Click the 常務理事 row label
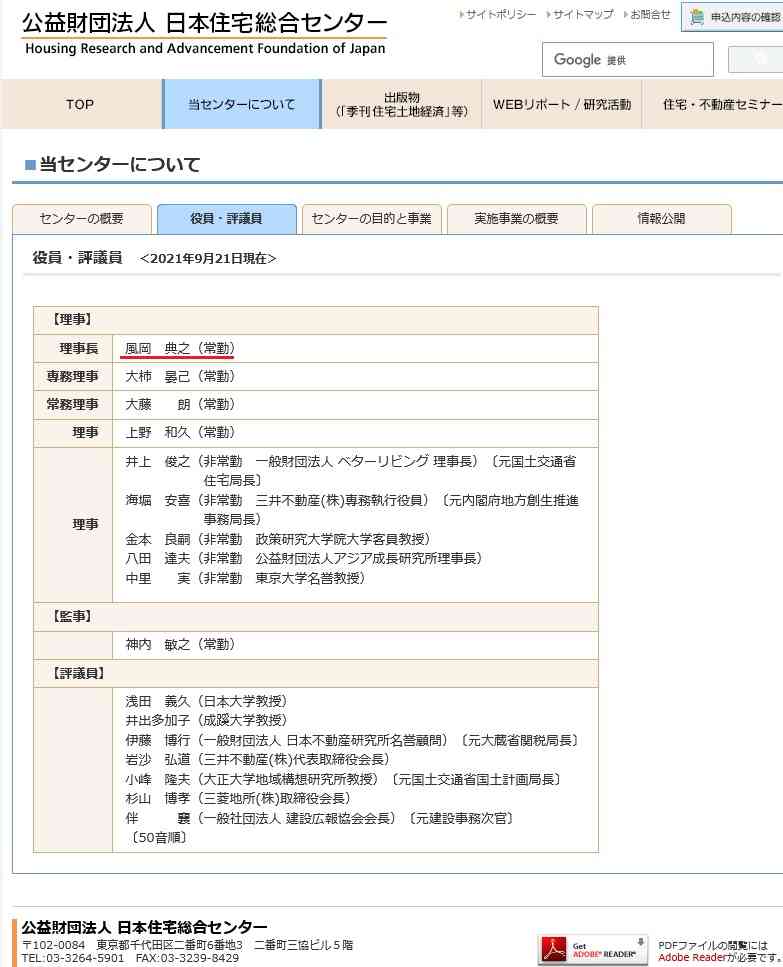 coord(73,405)
